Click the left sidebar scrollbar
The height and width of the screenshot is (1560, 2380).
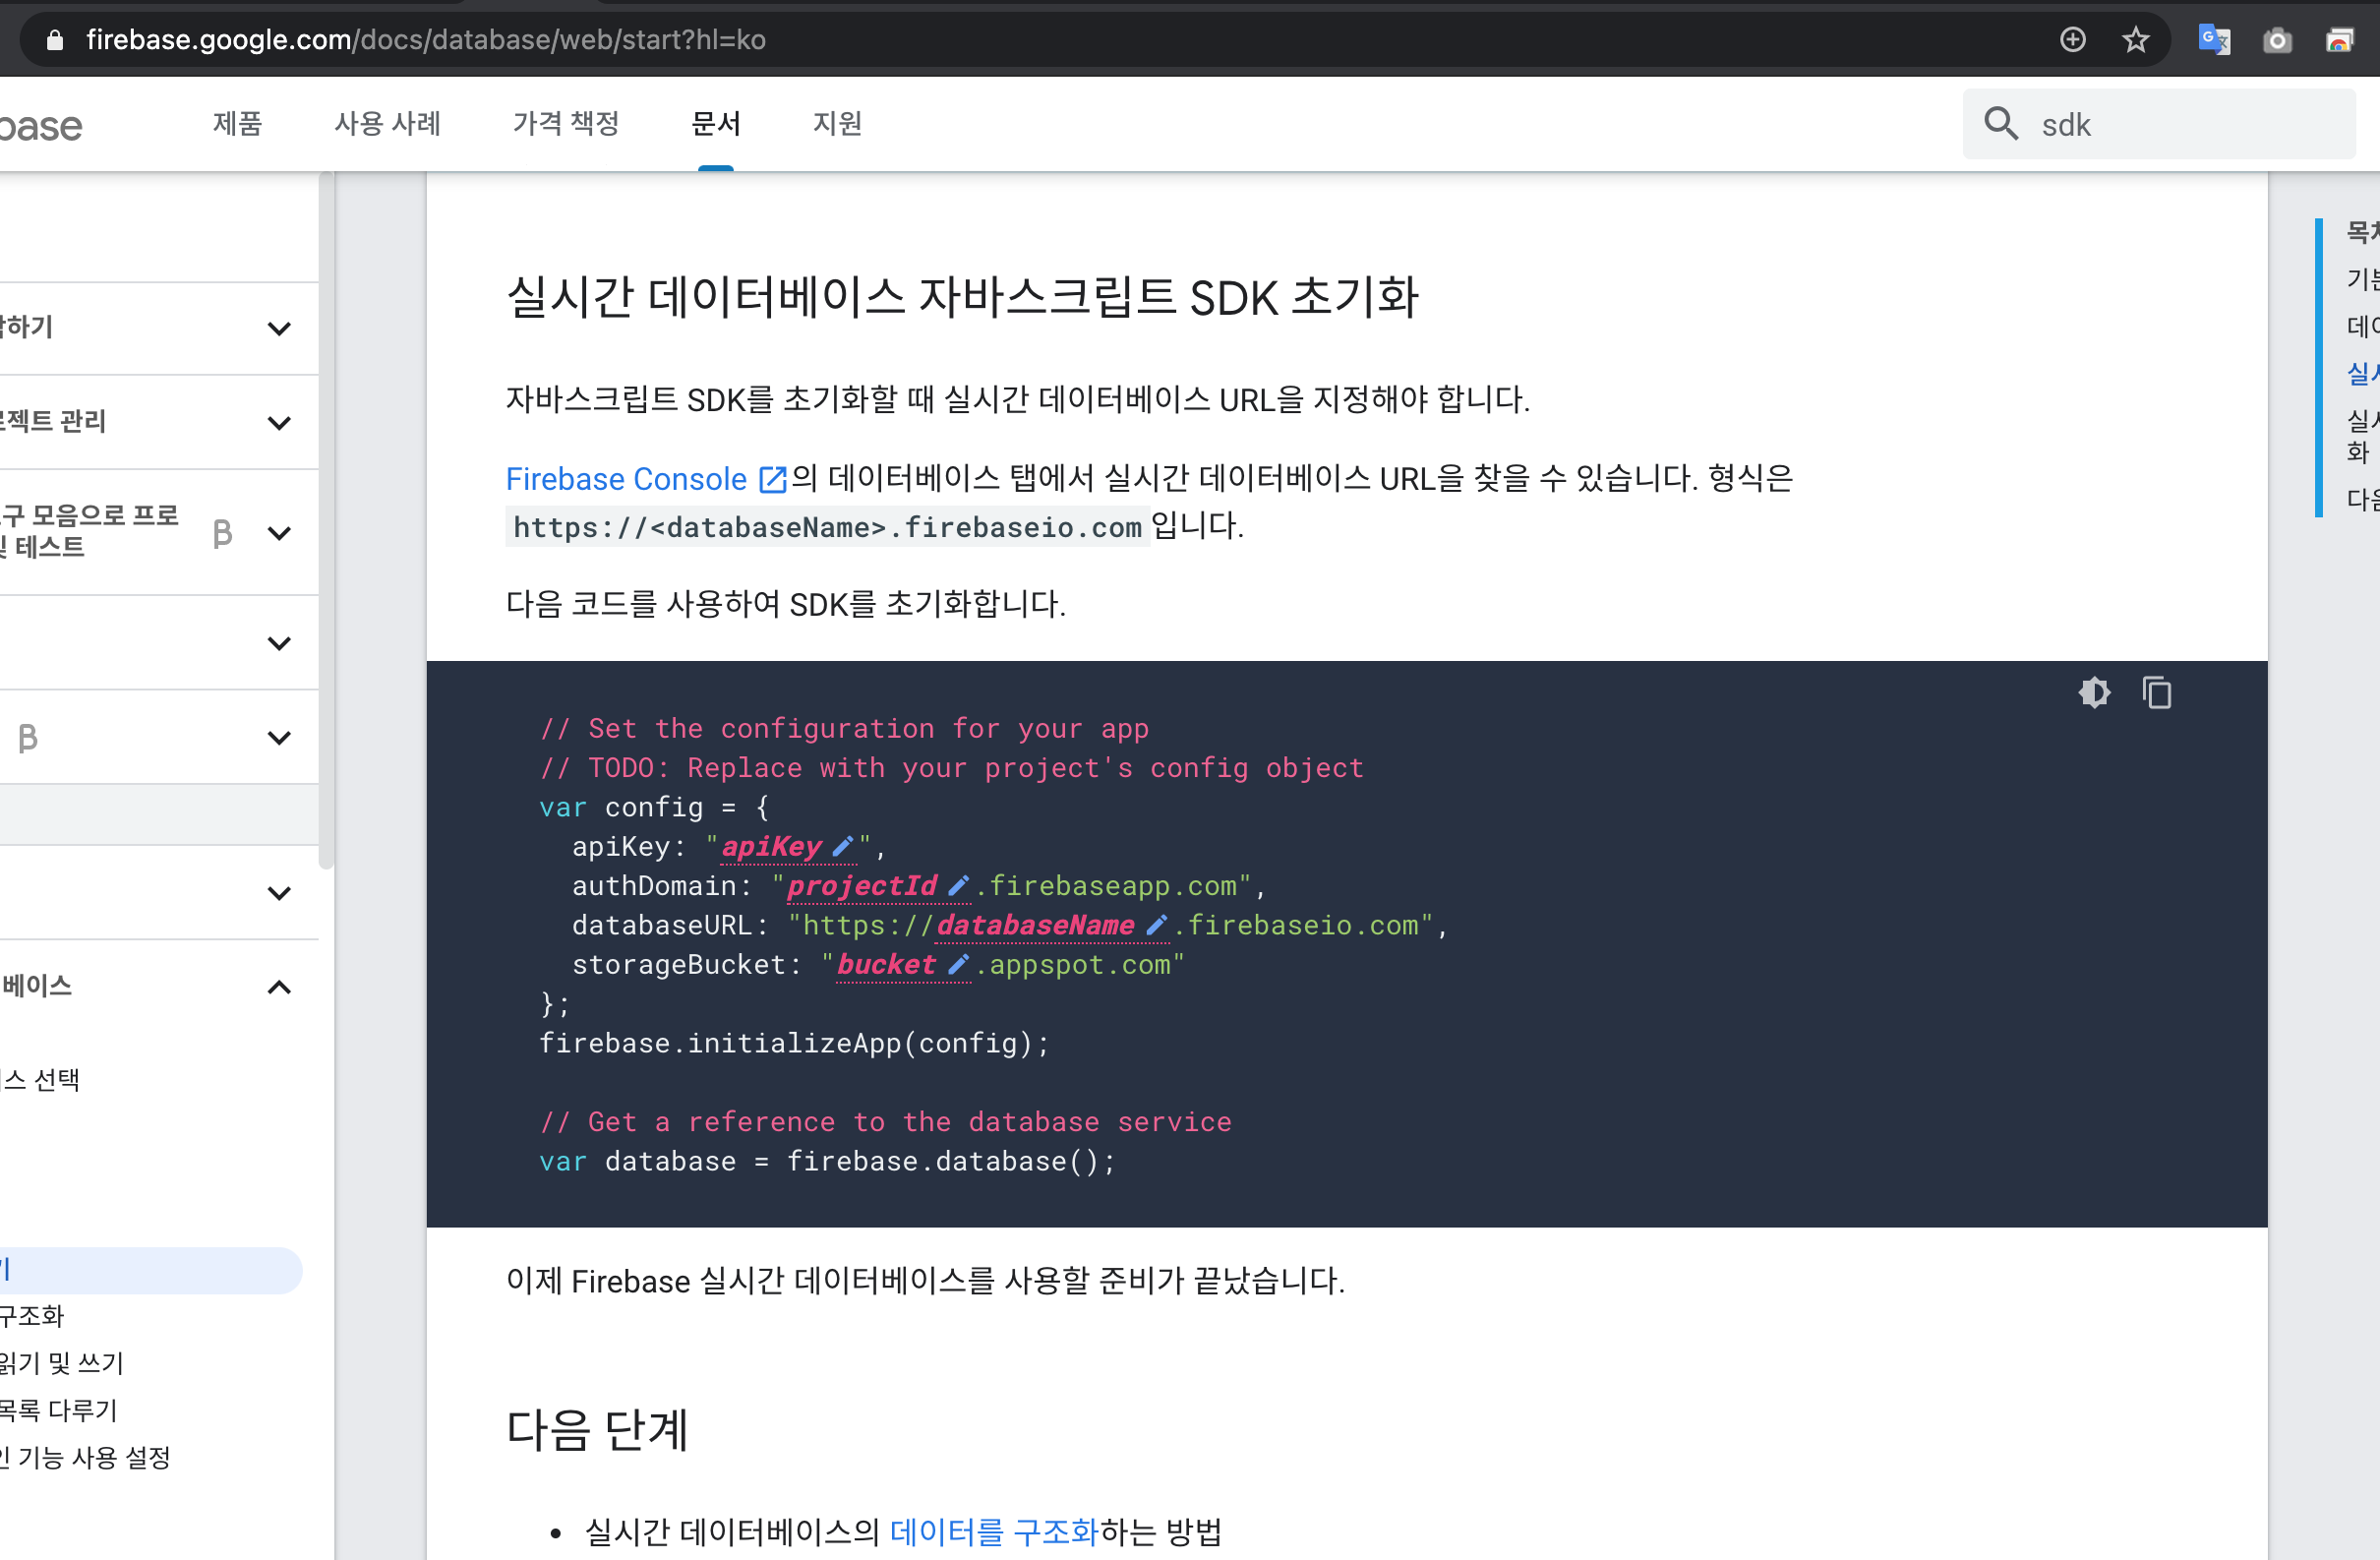click(x=326, y=520)
